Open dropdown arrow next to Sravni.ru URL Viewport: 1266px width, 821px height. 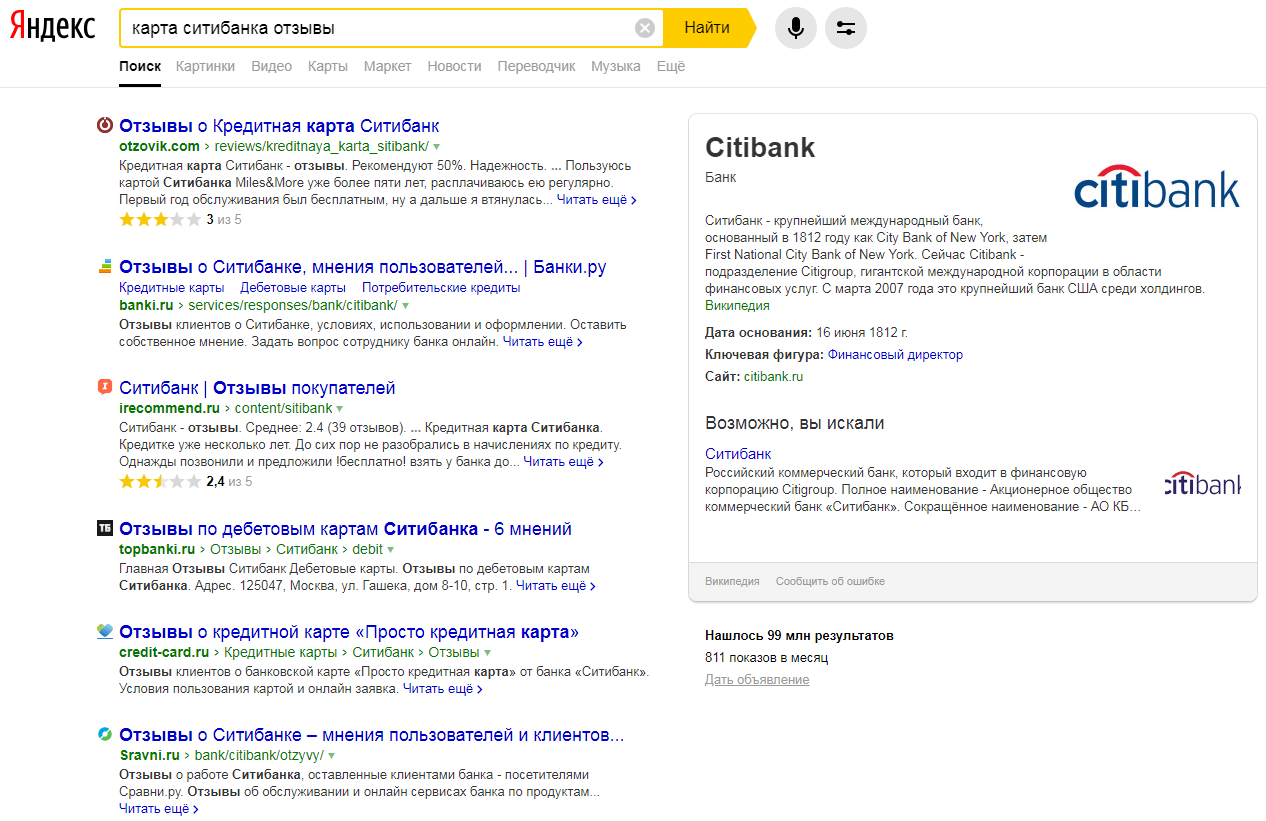tap(331, 756)
